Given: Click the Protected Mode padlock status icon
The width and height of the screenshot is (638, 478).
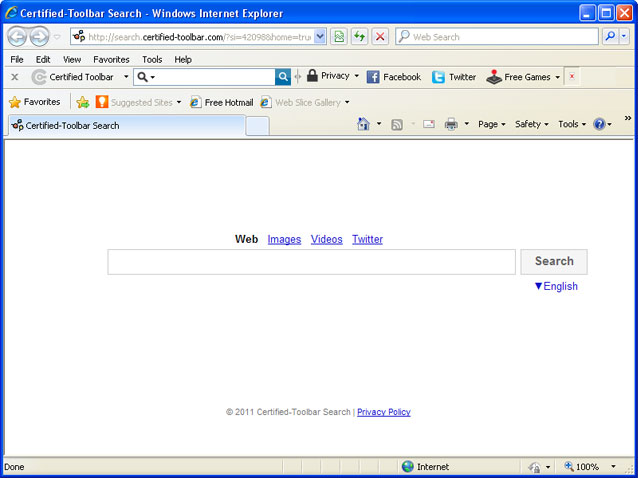Looking at the screenshot, I should tap(535, 467).
